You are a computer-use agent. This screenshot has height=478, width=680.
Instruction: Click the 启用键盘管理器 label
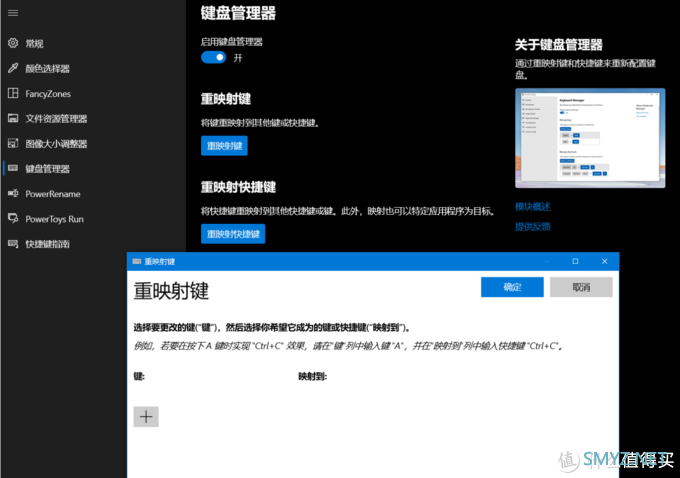coord(232,42)
